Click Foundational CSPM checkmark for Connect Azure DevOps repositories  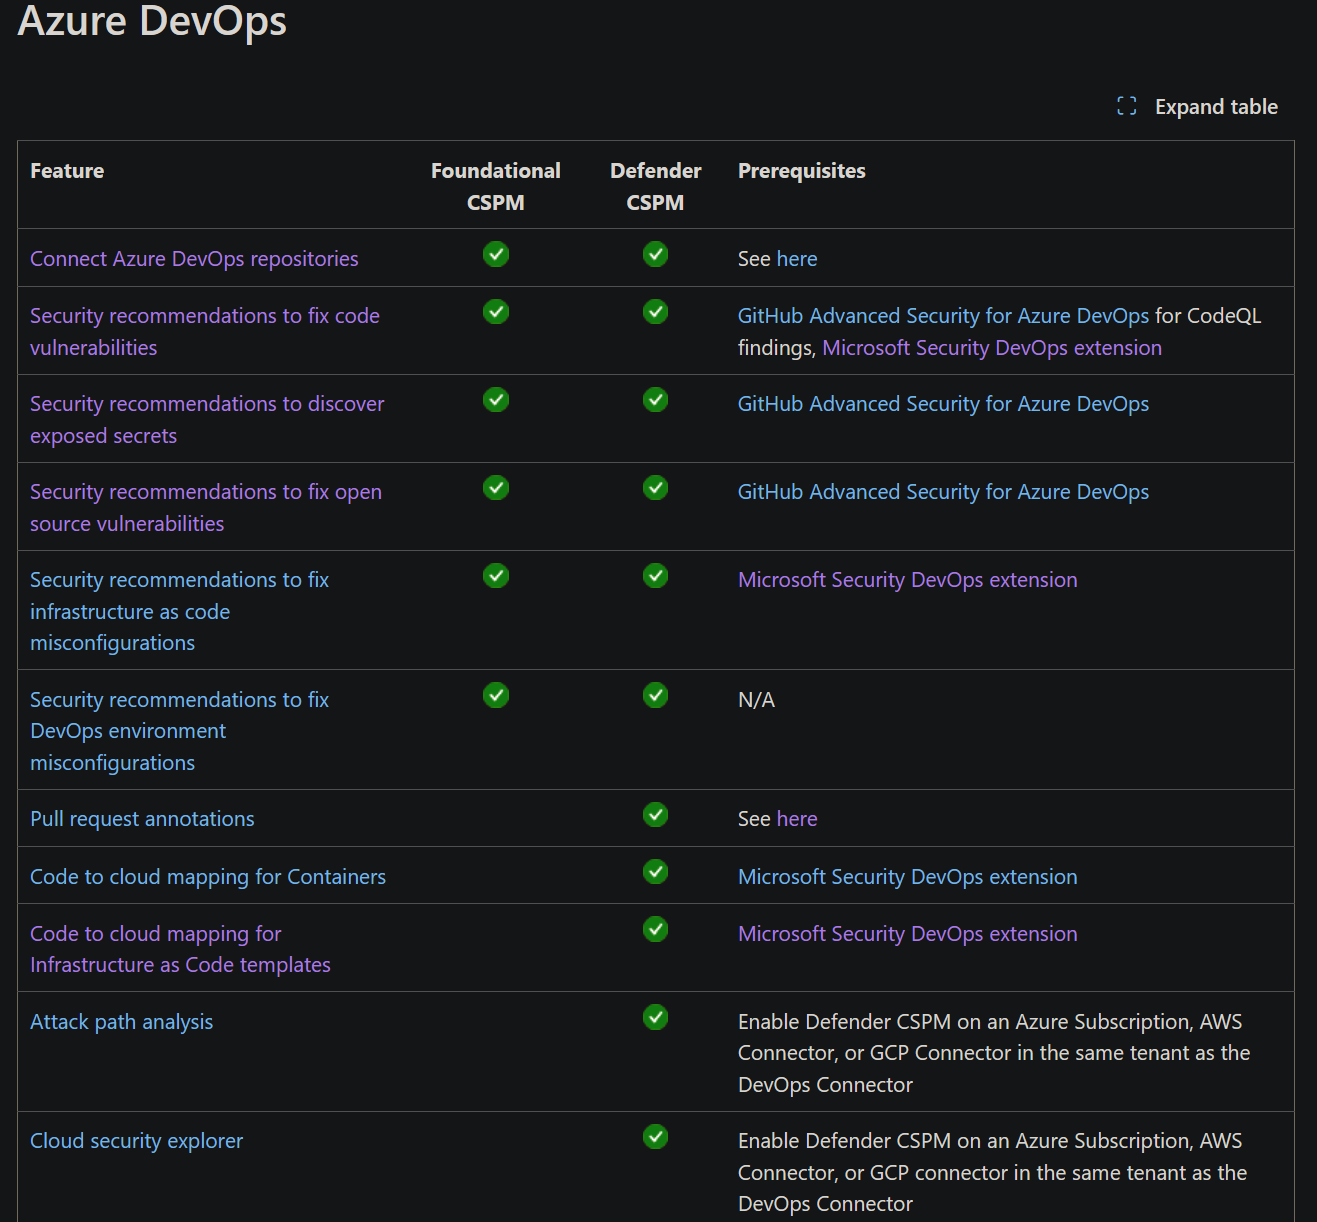pos(496,254)
